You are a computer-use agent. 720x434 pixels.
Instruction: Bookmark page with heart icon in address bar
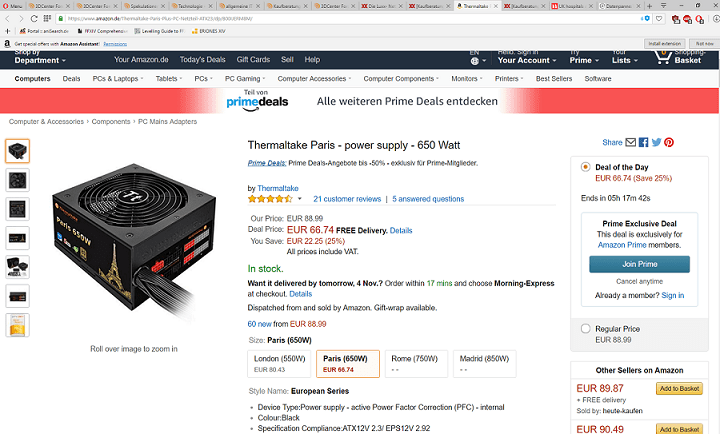tap(659, 18)
